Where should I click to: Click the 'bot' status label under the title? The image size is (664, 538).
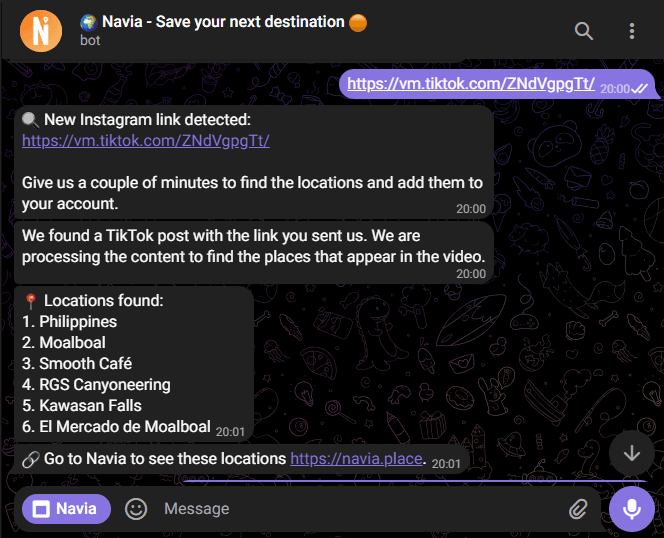tap(91, 41)
